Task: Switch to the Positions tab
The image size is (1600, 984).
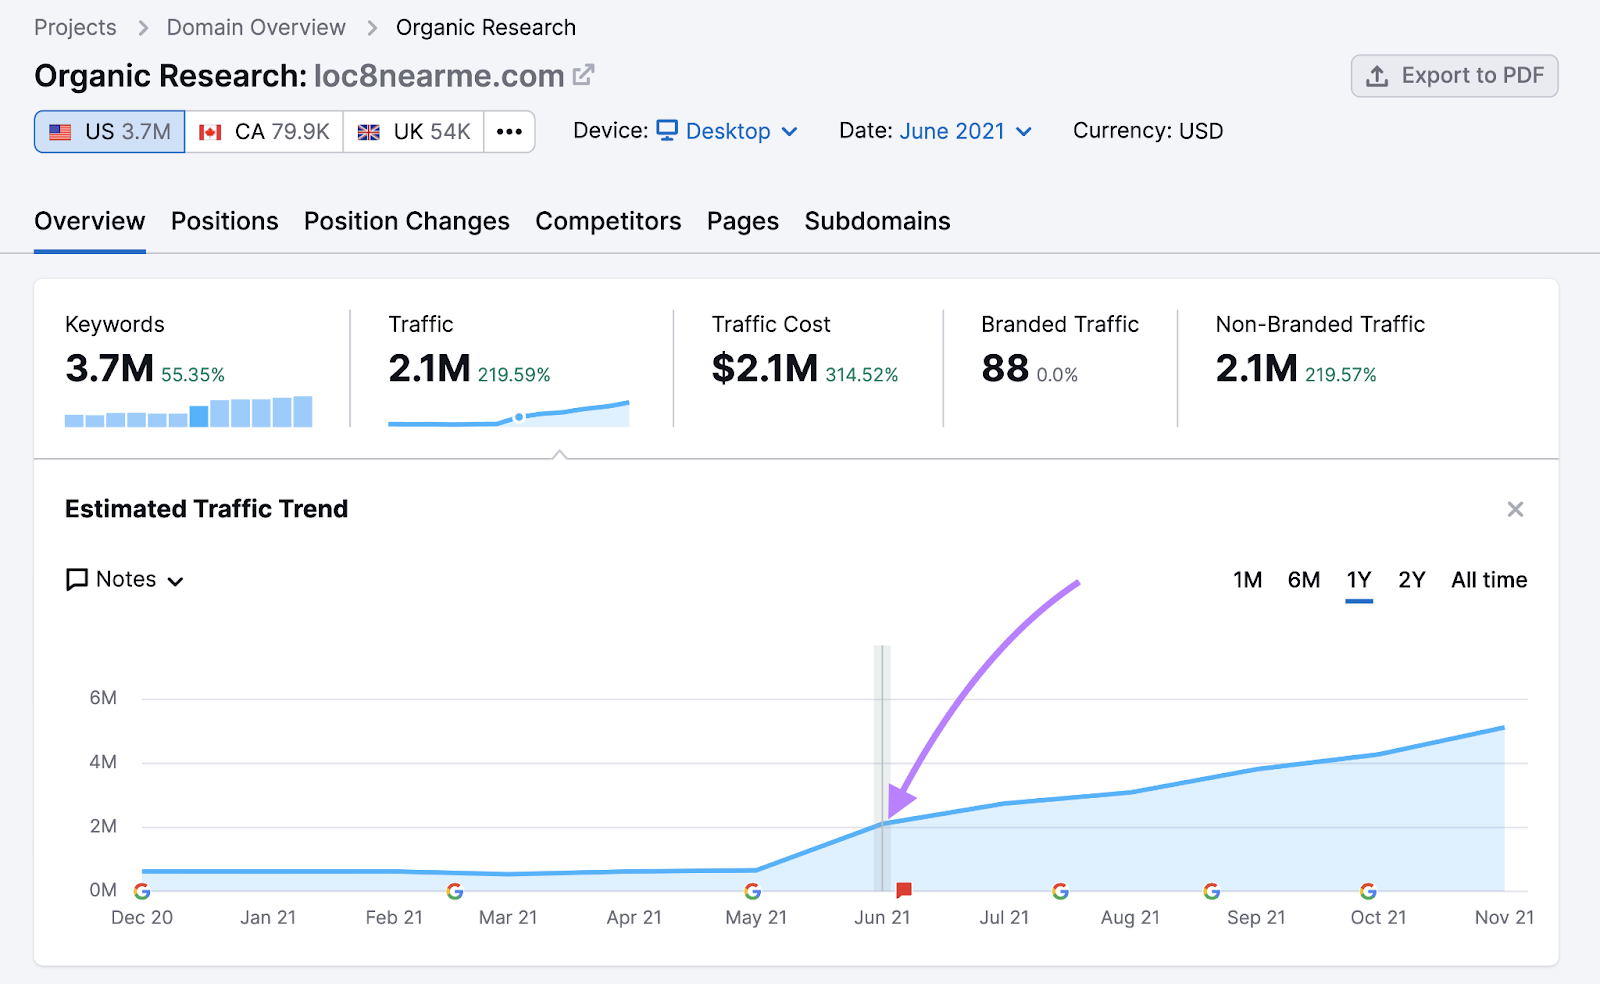Action: [224, 221]
